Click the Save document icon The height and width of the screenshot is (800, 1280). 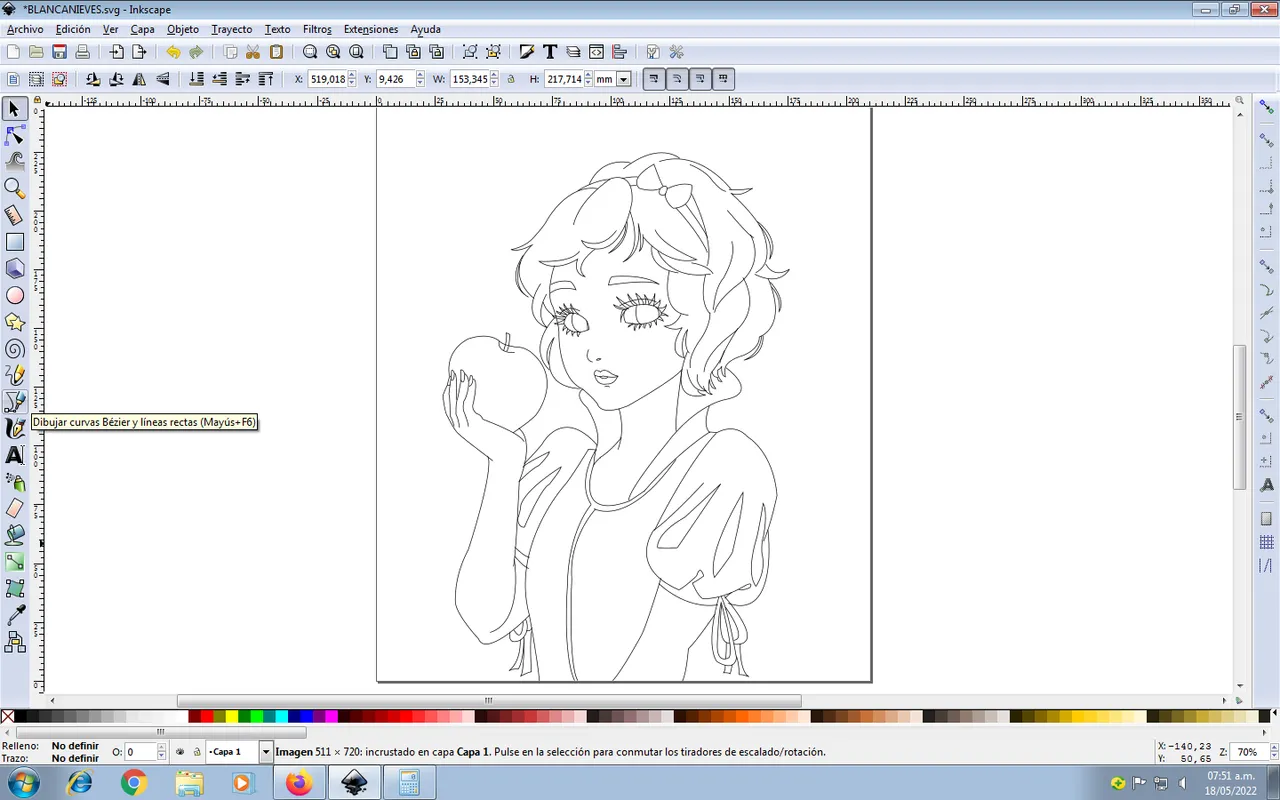[60, 52]
